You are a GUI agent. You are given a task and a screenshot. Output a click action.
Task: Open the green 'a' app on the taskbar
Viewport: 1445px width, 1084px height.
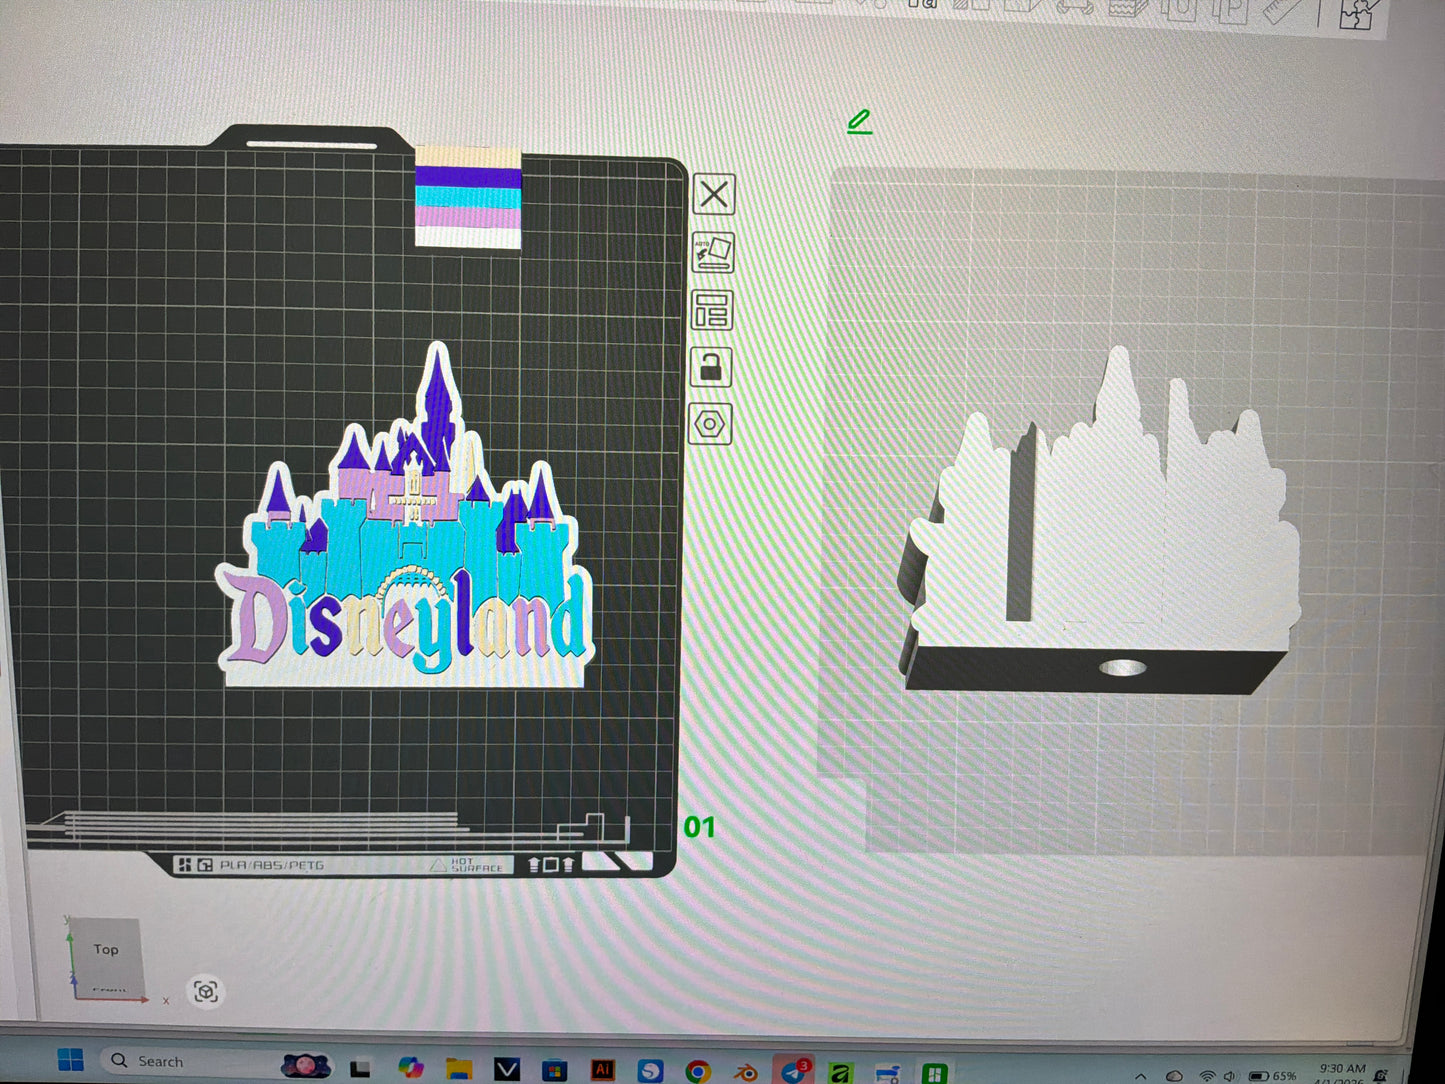tap(840, 1075)
